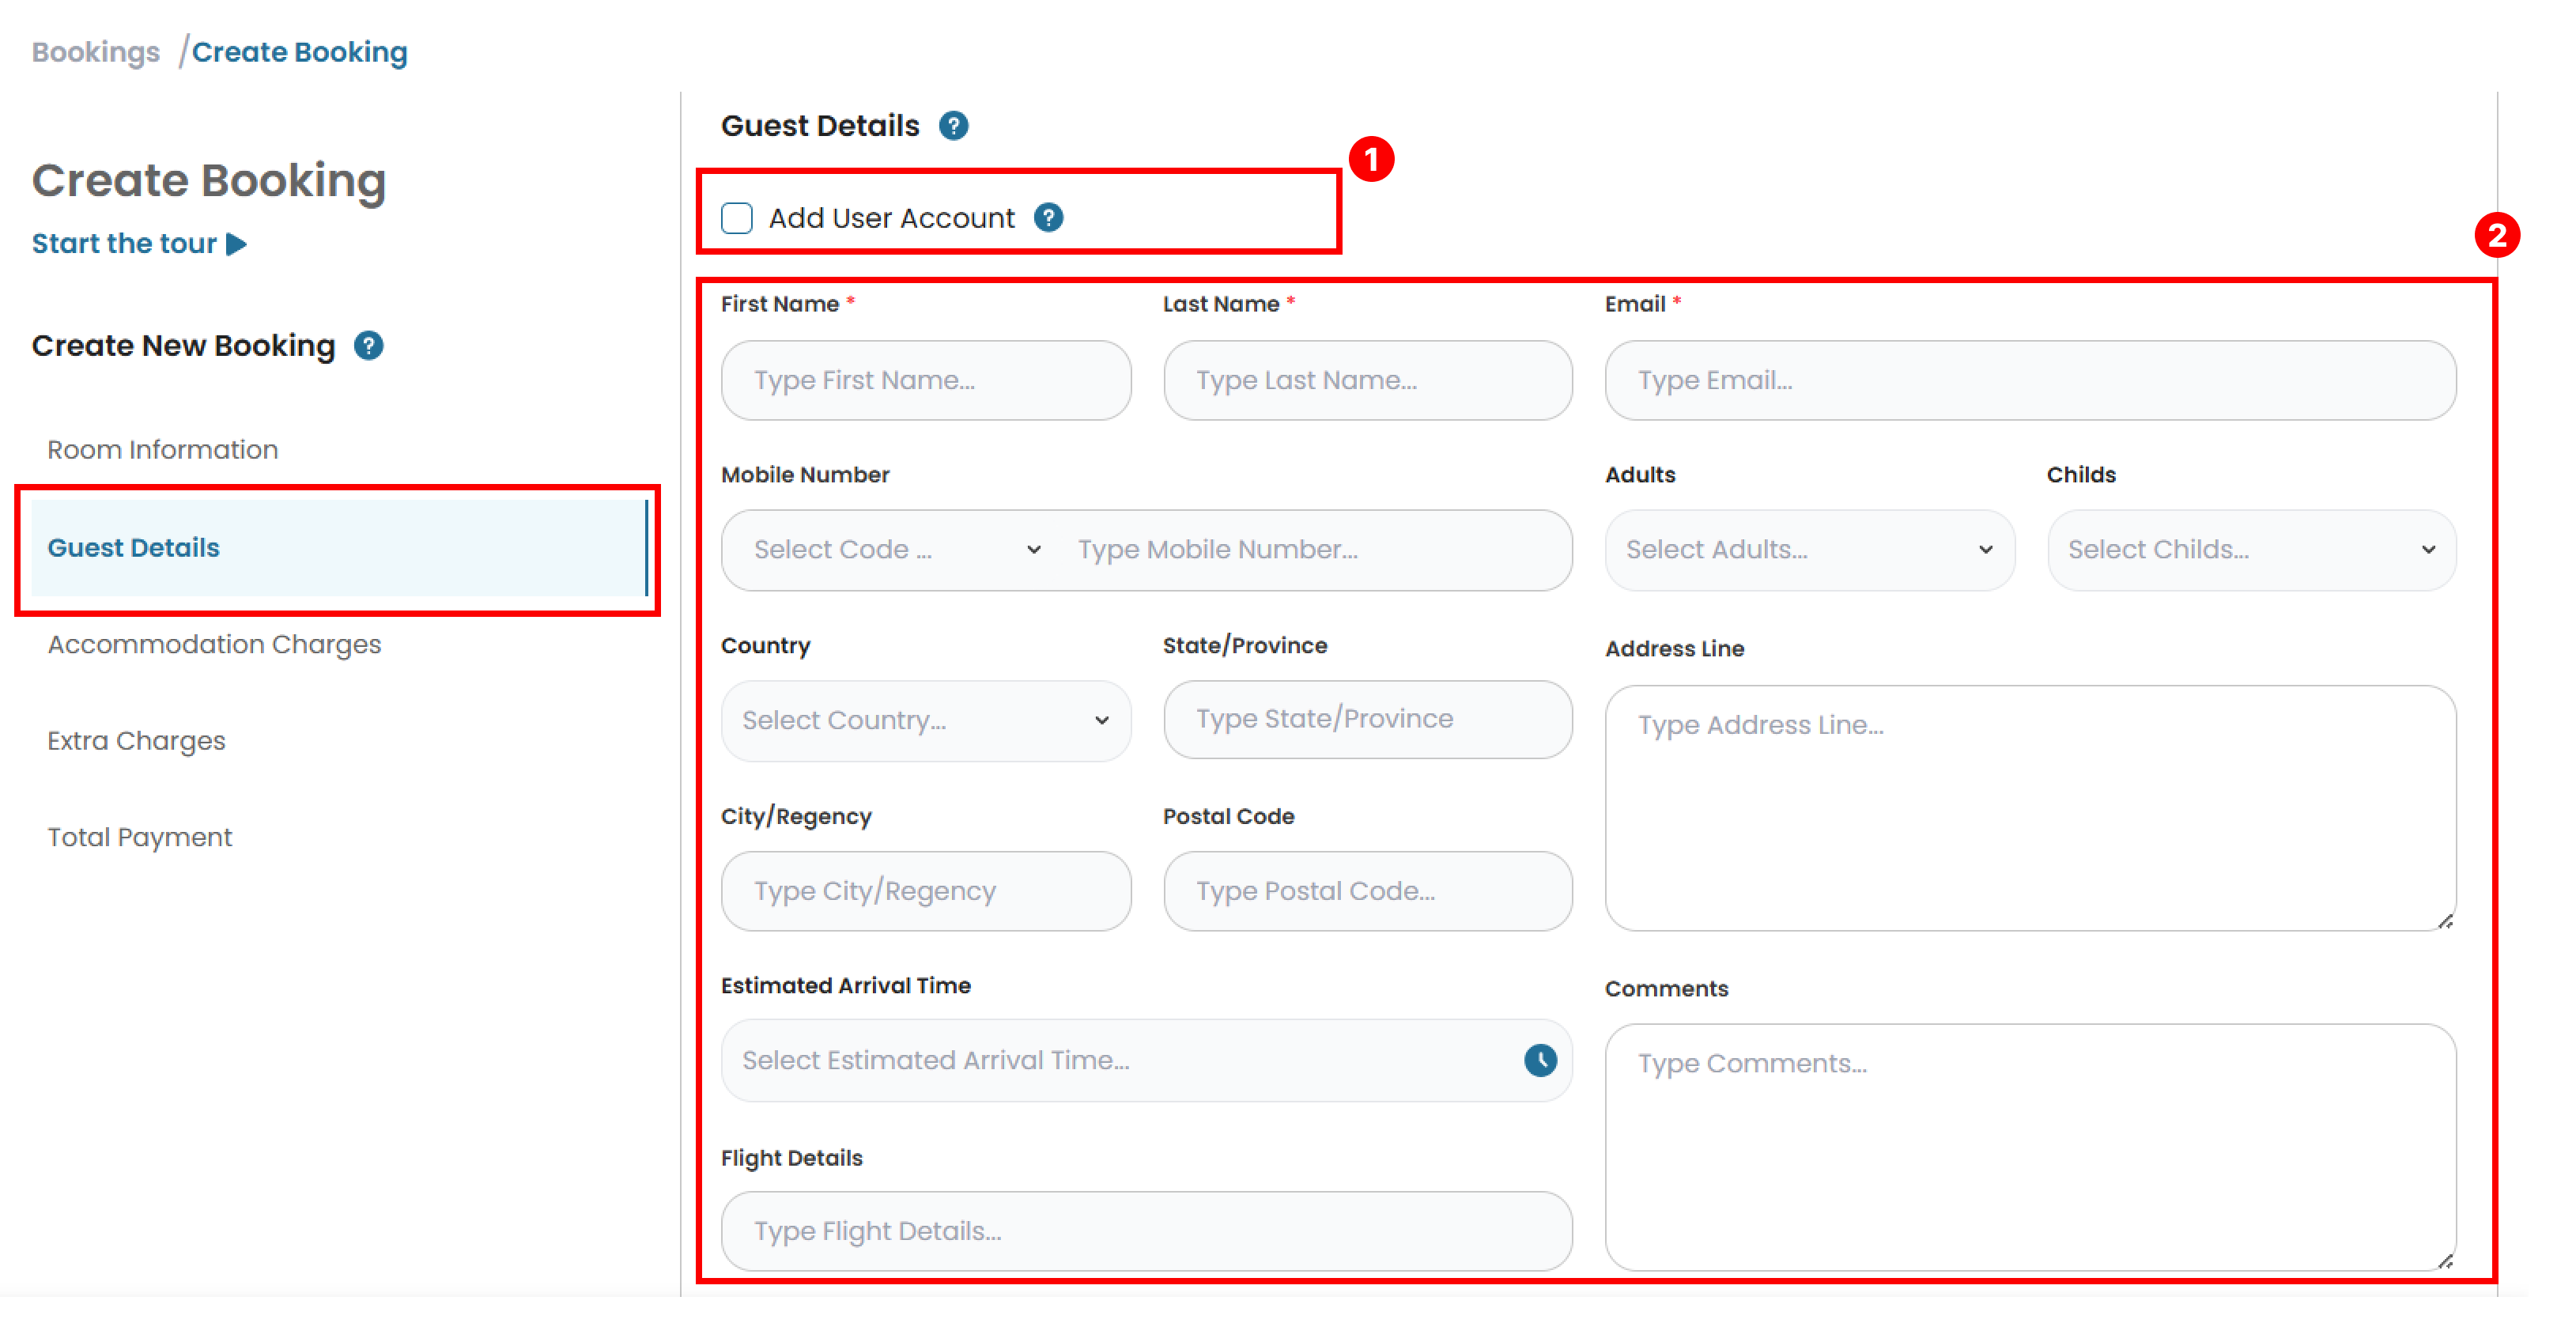
Task: Enable the Add User Account checkbox
Action: tap(737, 218)
